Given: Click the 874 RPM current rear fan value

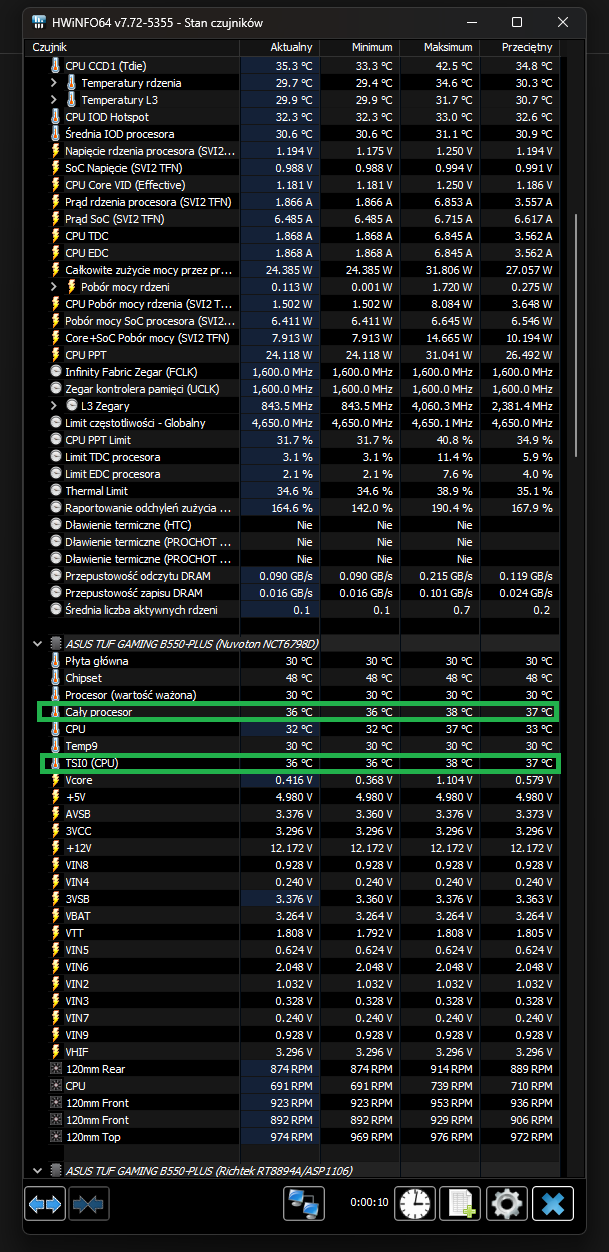Looking at the screenshot, I should (292, 1069).
